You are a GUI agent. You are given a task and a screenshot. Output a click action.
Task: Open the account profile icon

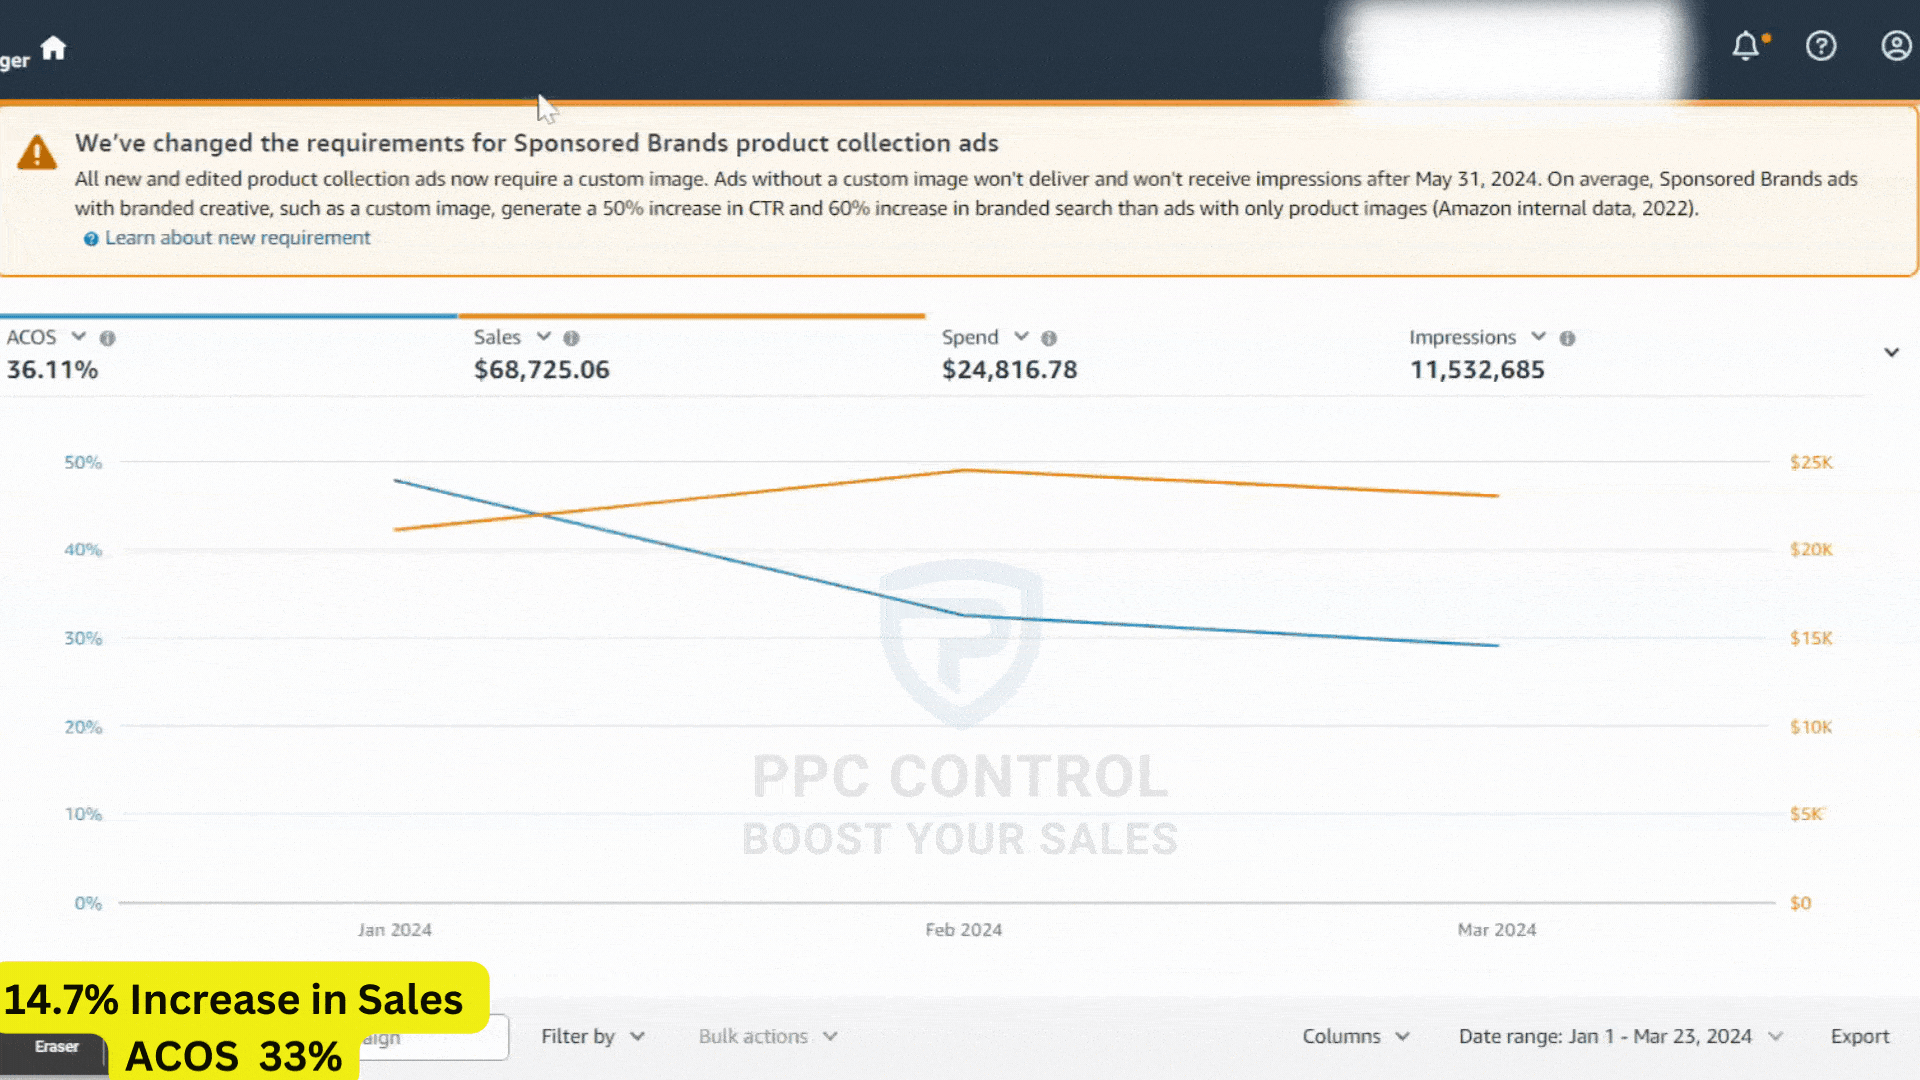(1896, 46)
